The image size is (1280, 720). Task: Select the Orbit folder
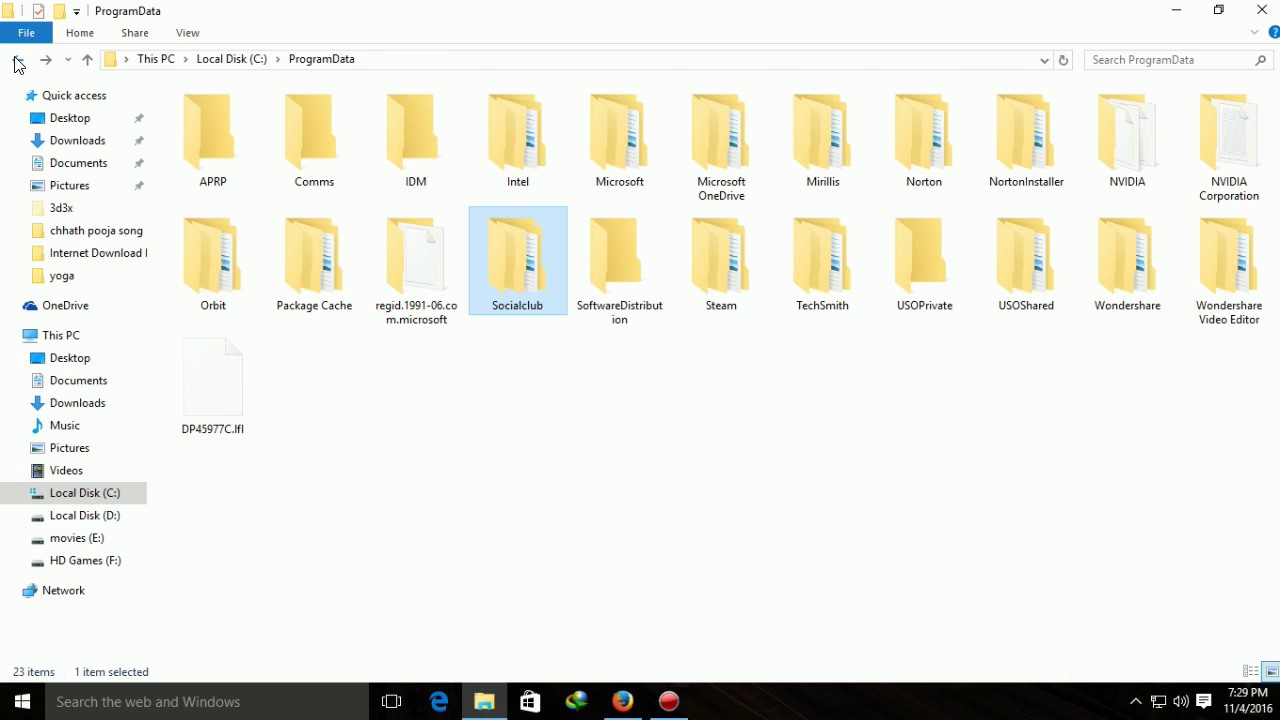click(x=212, y=265)
